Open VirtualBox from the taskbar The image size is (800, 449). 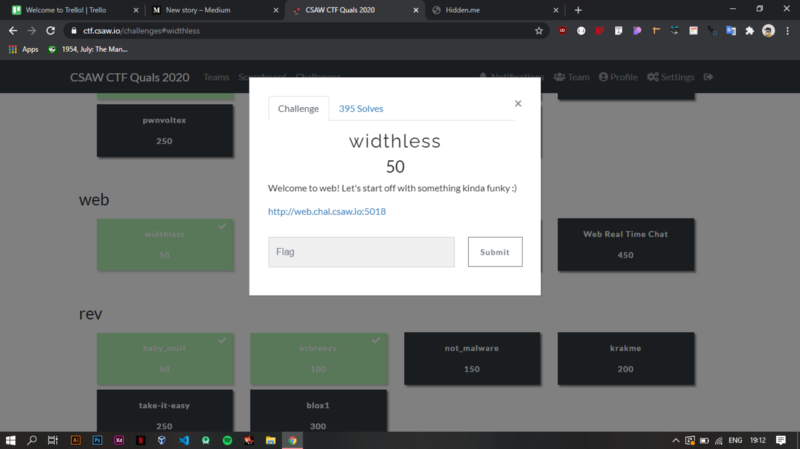[162, 440]
